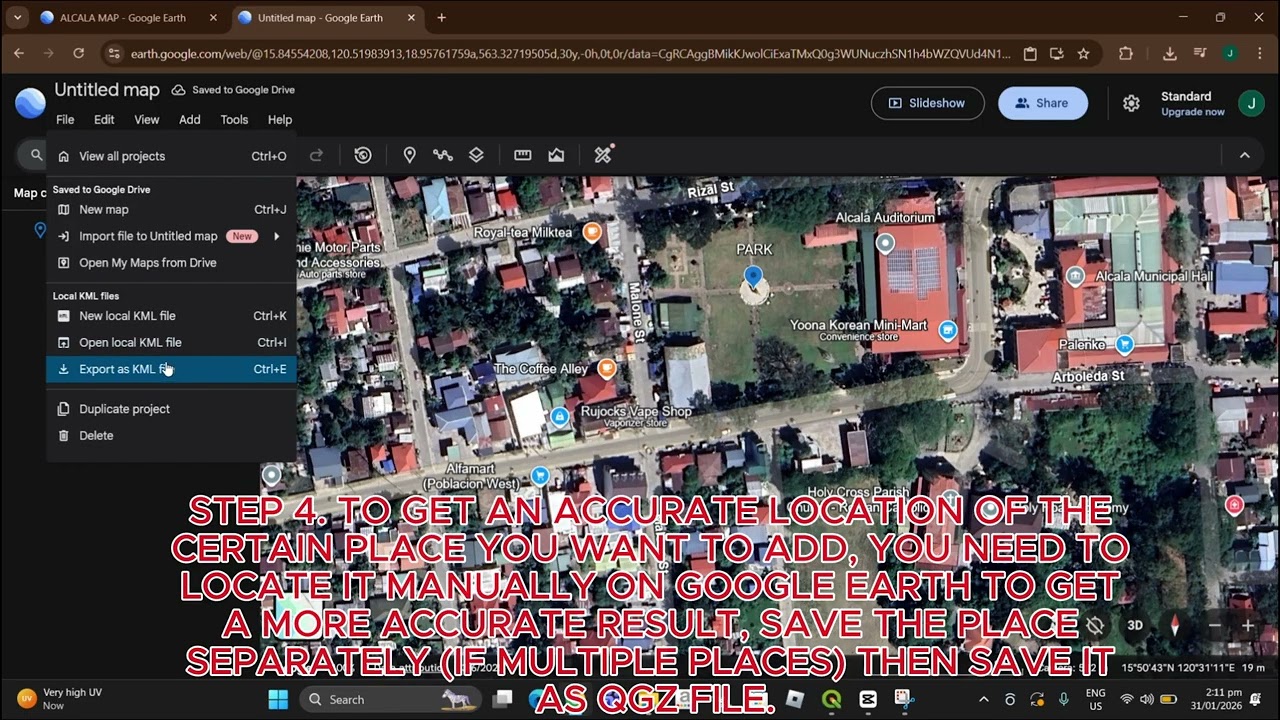Choose Open My Maps from Drive

pos(171,263)
